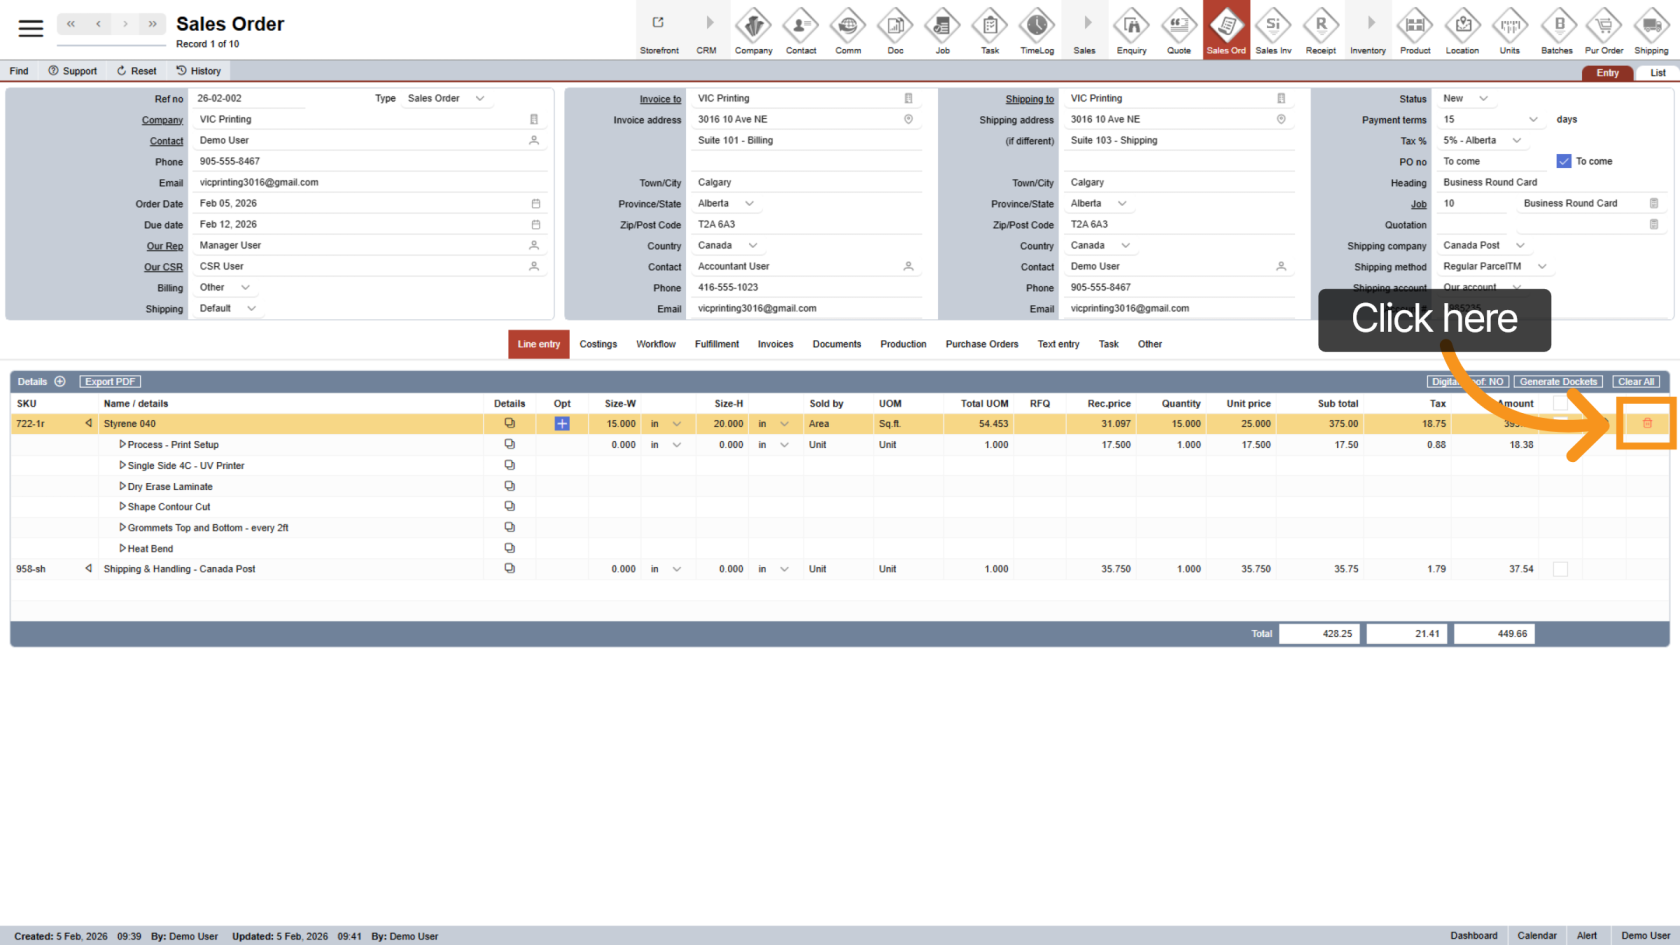Open details for Heat Bend row
1680x945 pixels.
[x=509, y=548]
